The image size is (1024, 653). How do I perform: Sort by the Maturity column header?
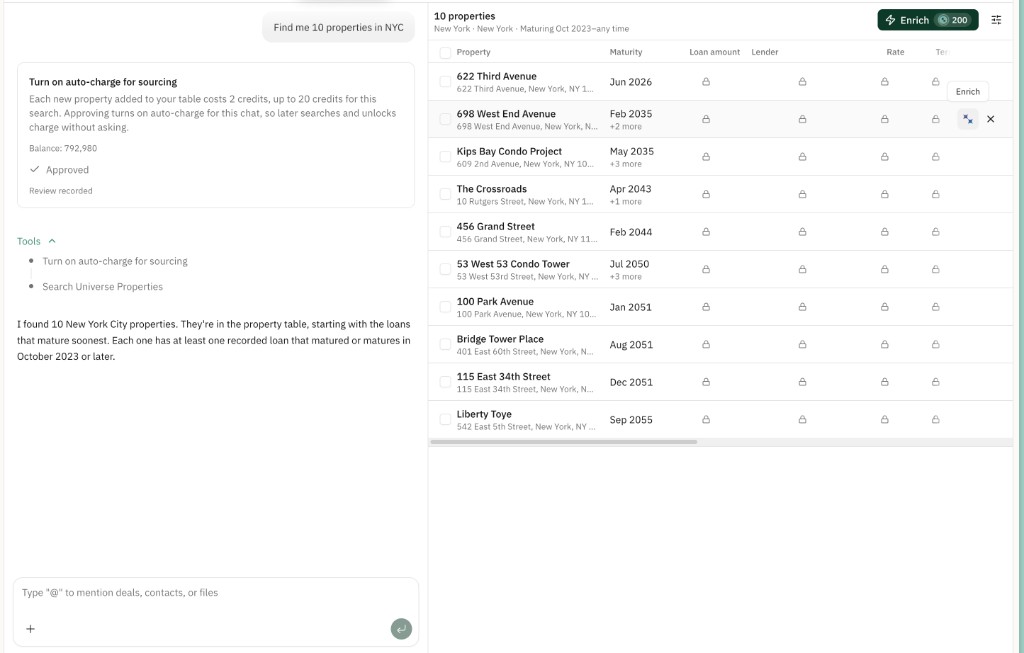coord(626,52)
